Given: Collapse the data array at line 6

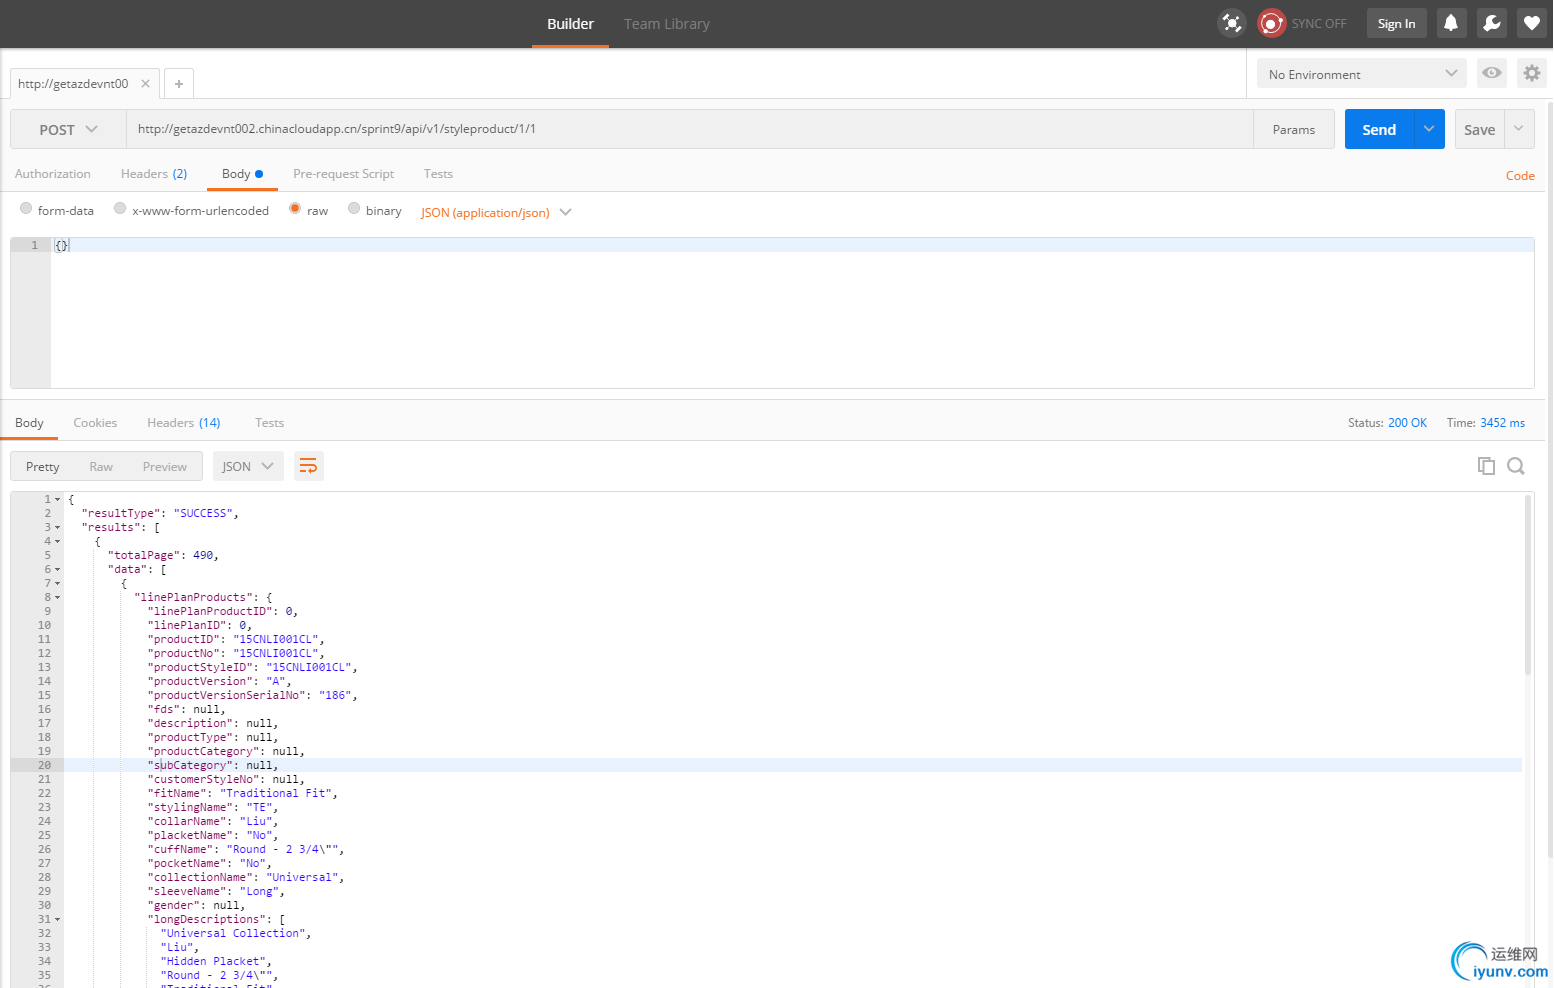Looking at the screenshot, I should coord(57,569).
